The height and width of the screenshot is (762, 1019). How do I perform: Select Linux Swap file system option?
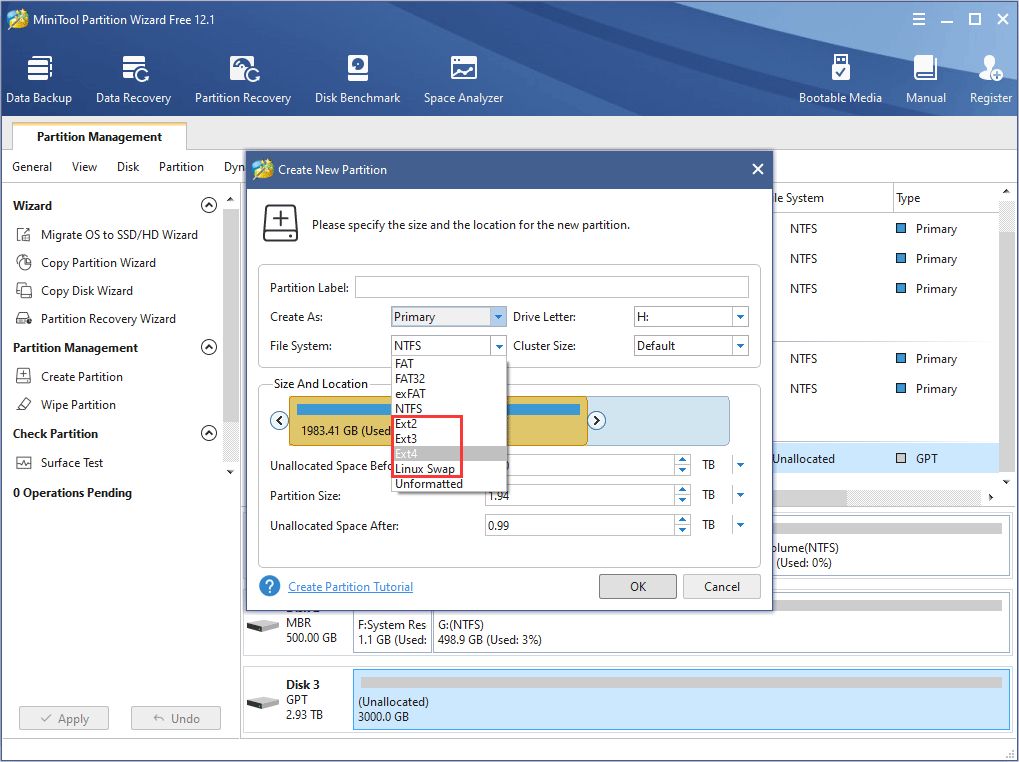(x=449, y=468)
